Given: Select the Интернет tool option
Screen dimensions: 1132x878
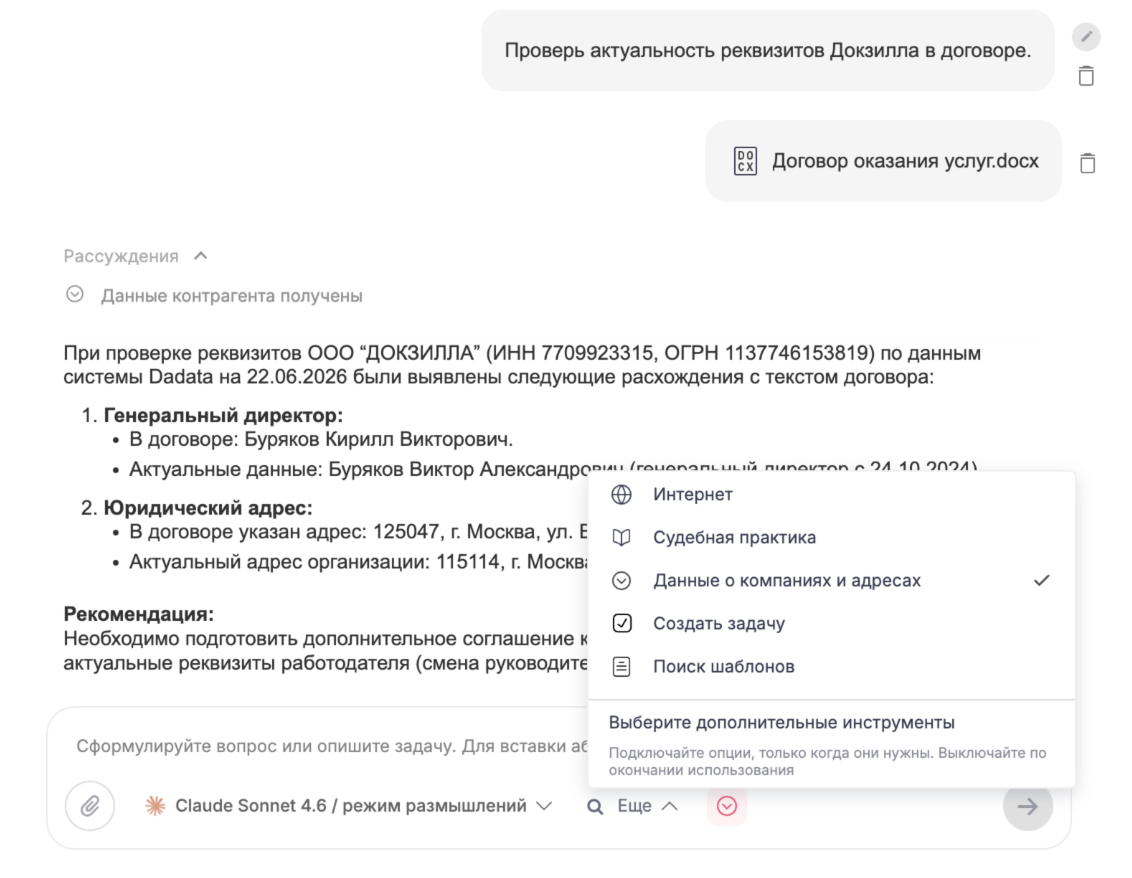Looking at the screenshot, I should click(x=832, y=495).
